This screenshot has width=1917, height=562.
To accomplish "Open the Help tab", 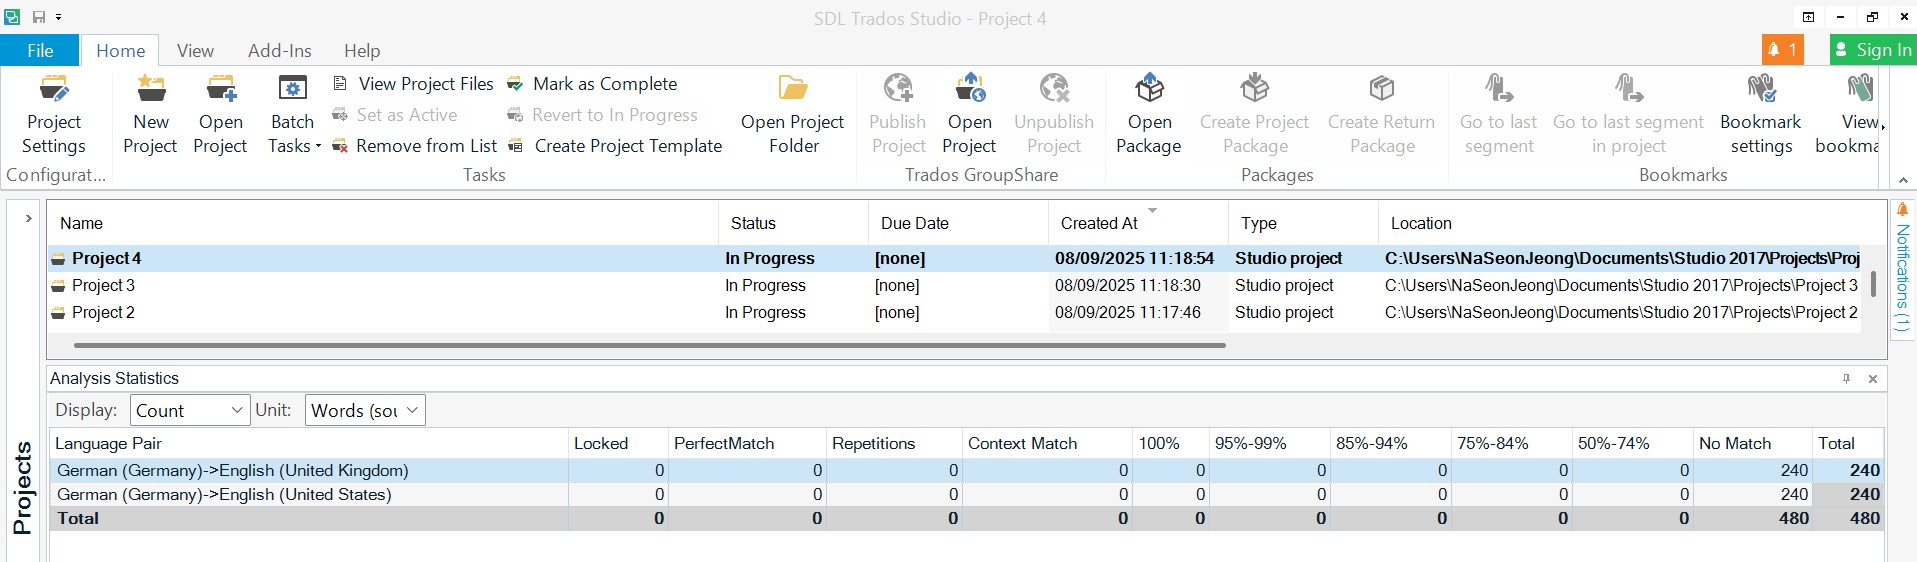I will pyautogui.click(x=362, y=50).
